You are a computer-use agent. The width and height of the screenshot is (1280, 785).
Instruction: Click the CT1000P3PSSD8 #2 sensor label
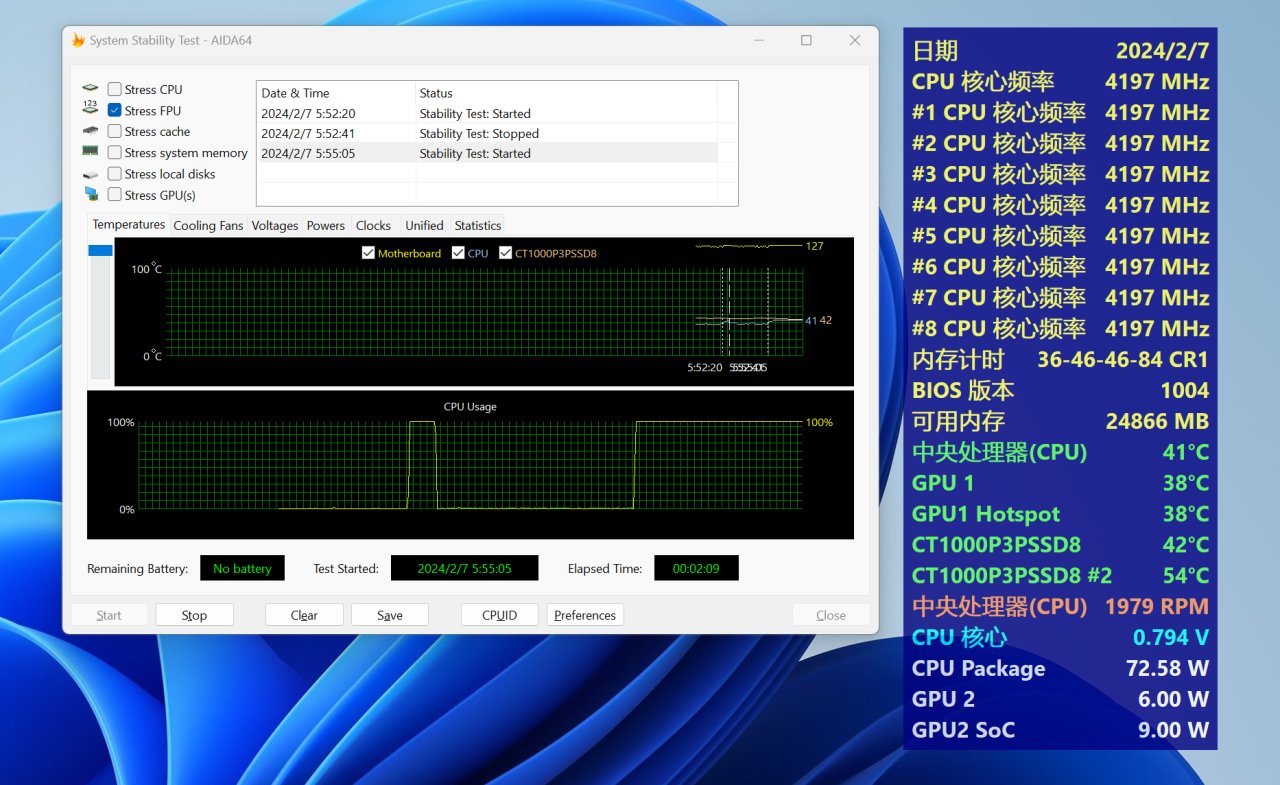(1012, 576)
